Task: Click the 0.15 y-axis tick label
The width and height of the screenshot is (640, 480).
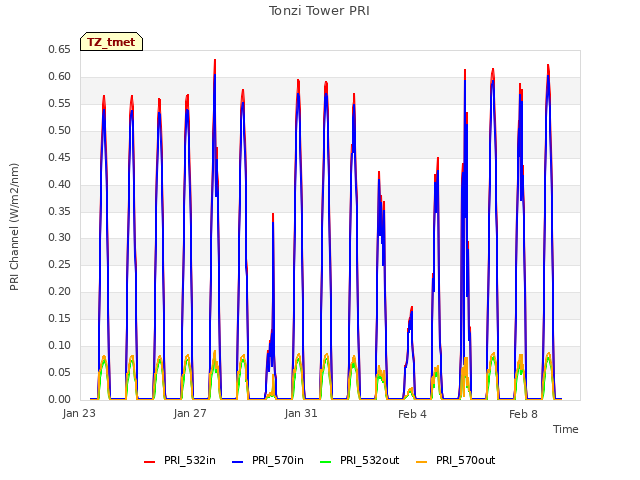Action: (60, 318)
